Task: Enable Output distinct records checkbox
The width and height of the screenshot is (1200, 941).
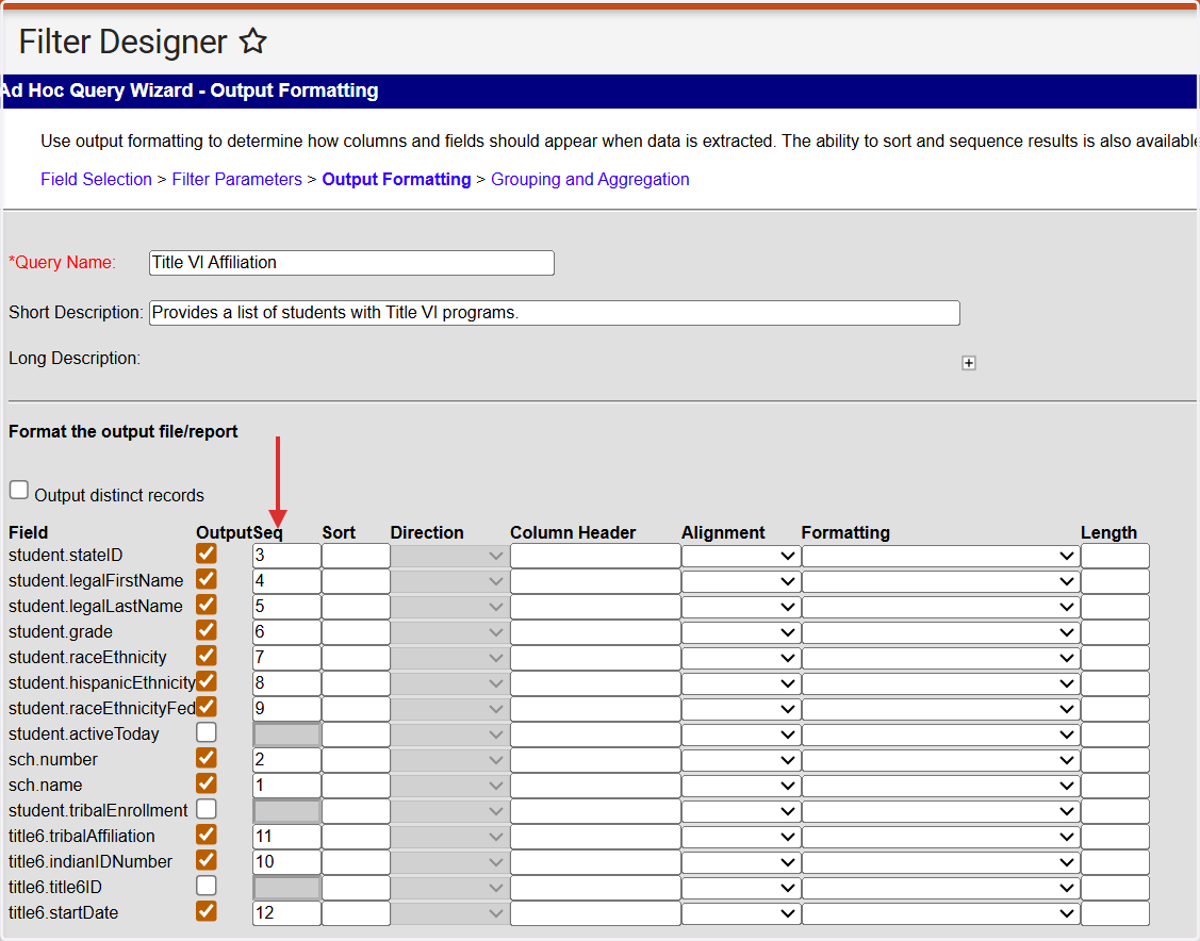Action: point(19,490)
